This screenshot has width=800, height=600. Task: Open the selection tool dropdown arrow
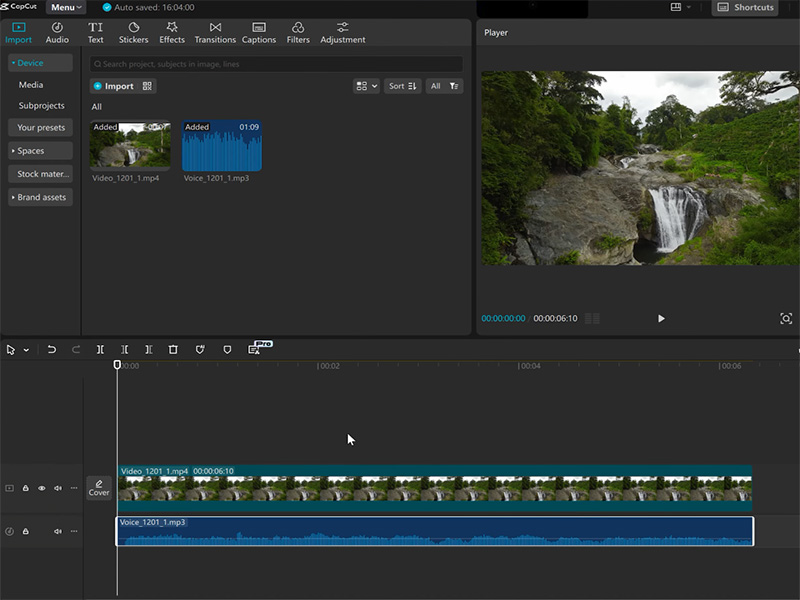coord(26,350)
